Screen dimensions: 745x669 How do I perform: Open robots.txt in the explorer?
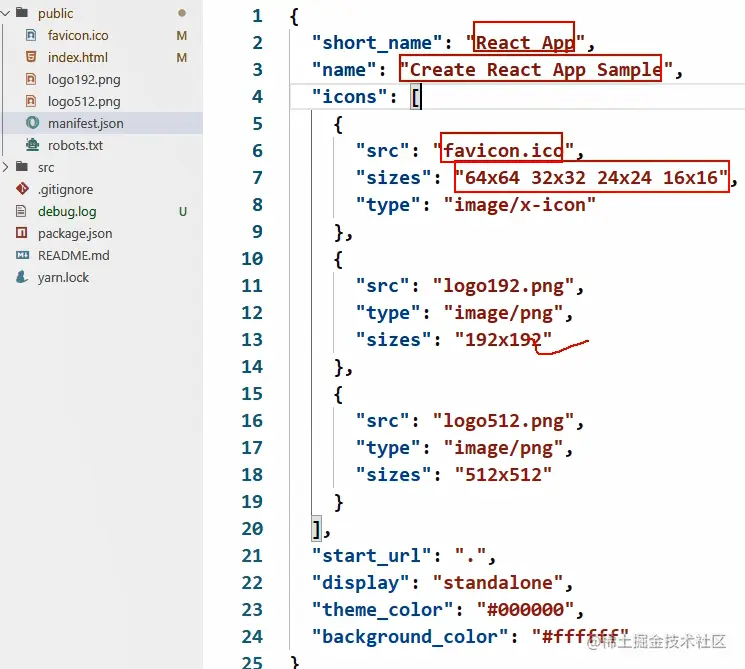(75, 145)
